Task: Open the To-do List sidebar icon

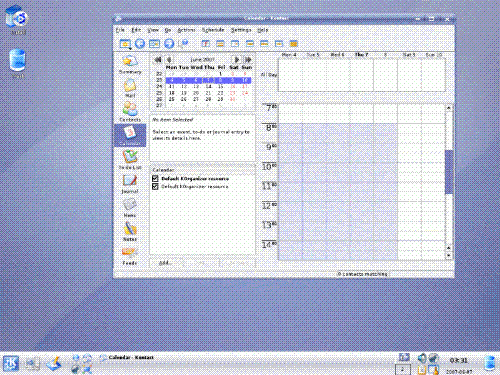Action: click(130, 159)
